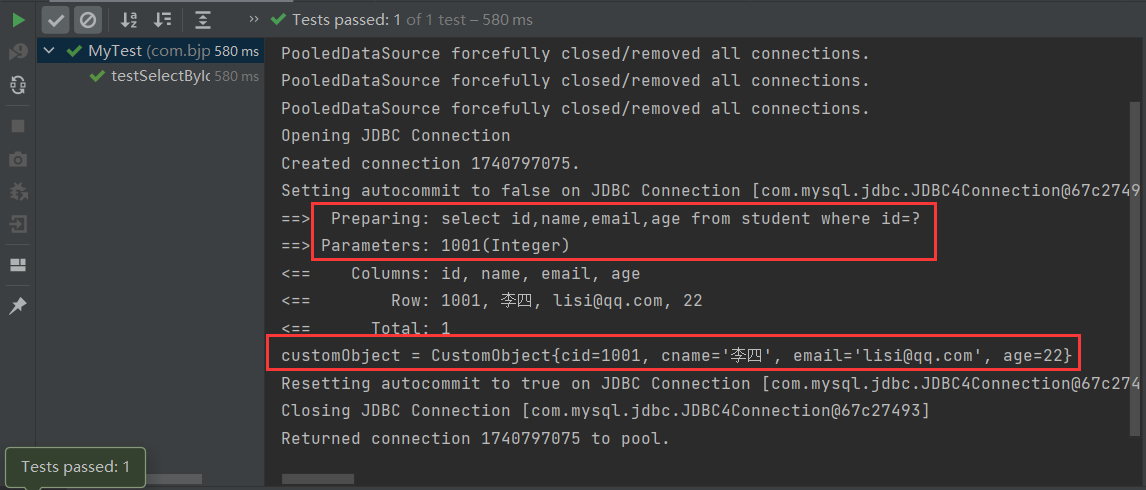Collapse the MyTest tree node arrow
Screen dimensions: 1146x490
(49, 51)
